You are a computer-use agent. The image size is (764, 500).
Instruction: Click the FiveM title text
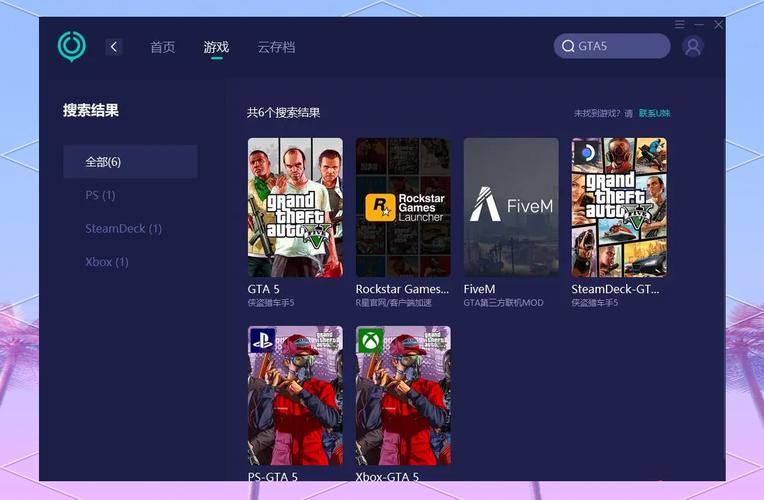click(x=479, y=289)
